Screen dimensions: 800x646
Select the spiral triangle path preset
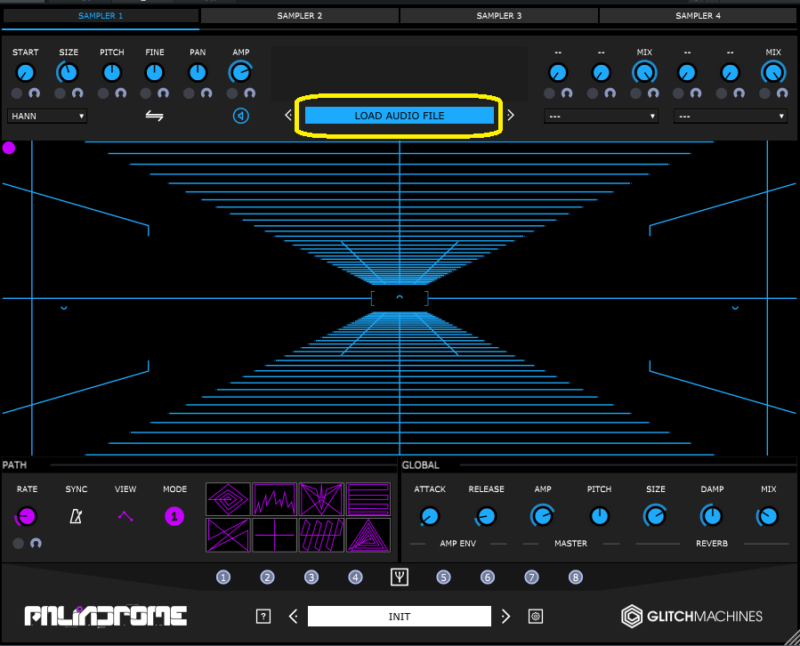click(x=368, y=535)
